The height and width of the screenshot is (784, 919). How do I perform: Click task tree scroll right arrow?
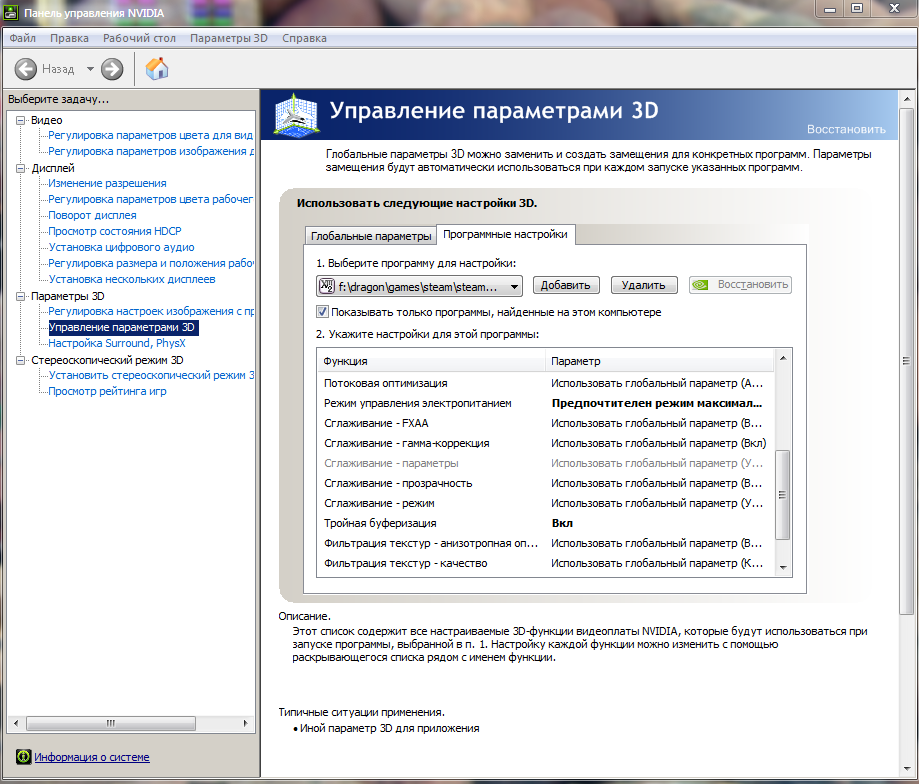[x=246, y=723]
